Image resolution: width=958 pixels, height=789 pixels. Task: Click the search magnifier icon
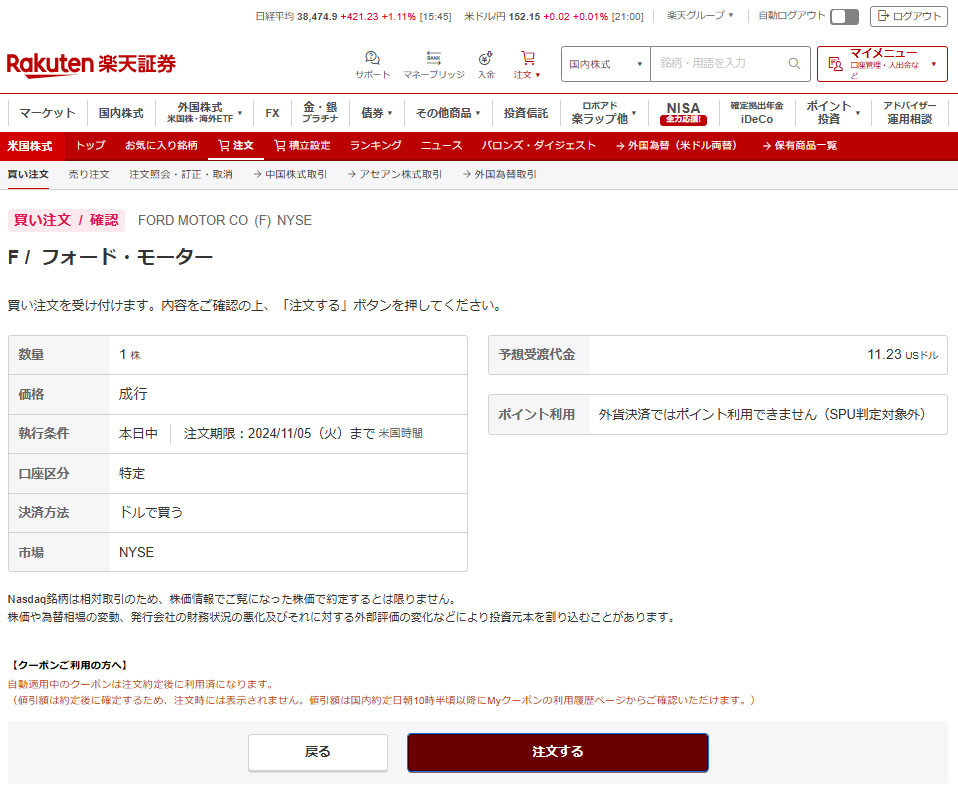click(794, 64)
